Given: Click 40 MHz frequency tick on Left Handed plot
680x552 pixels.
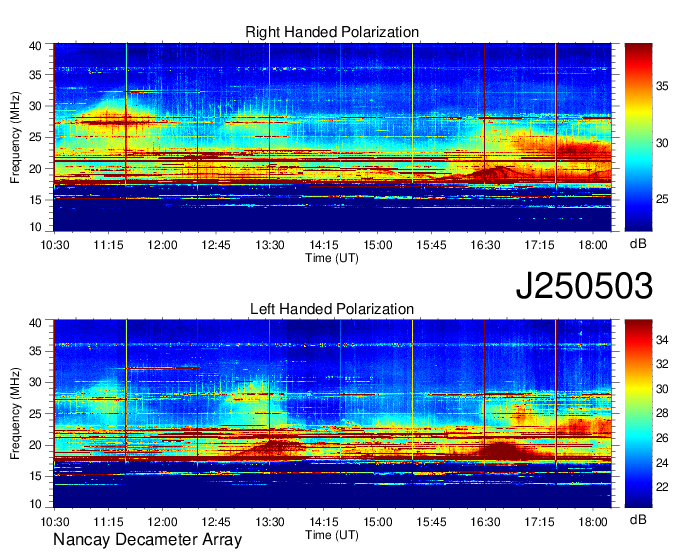Looking at the screenshot, I should 35,323.
